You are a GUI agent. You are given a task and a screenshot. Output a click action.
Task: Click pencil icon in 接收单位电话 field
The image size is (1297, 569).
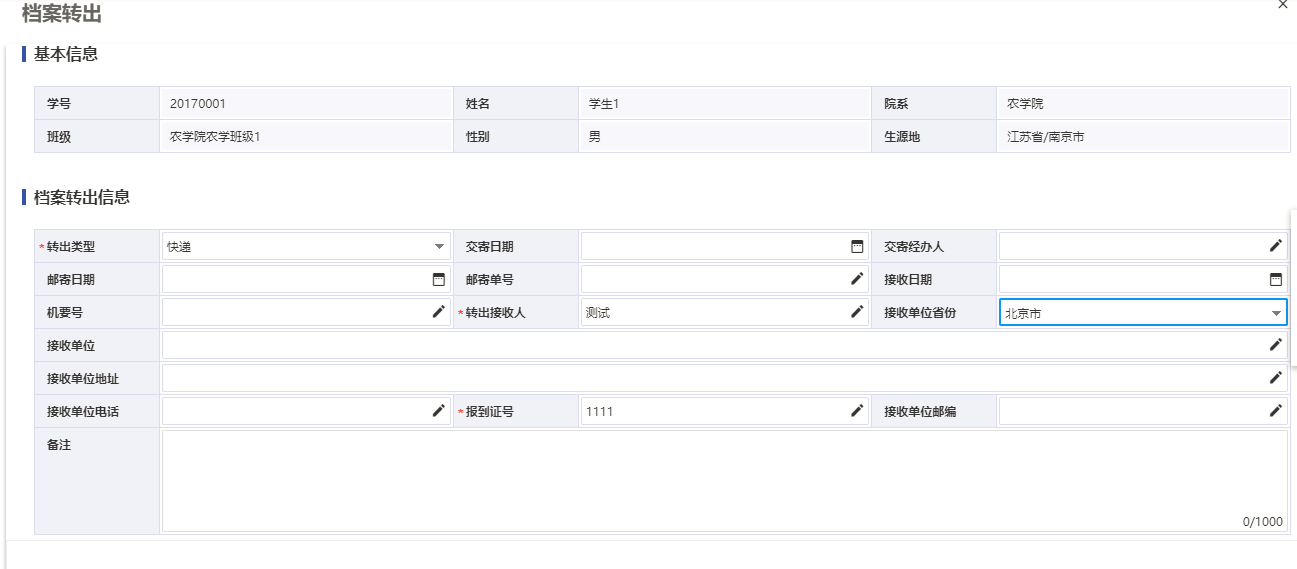click(438, 411)
